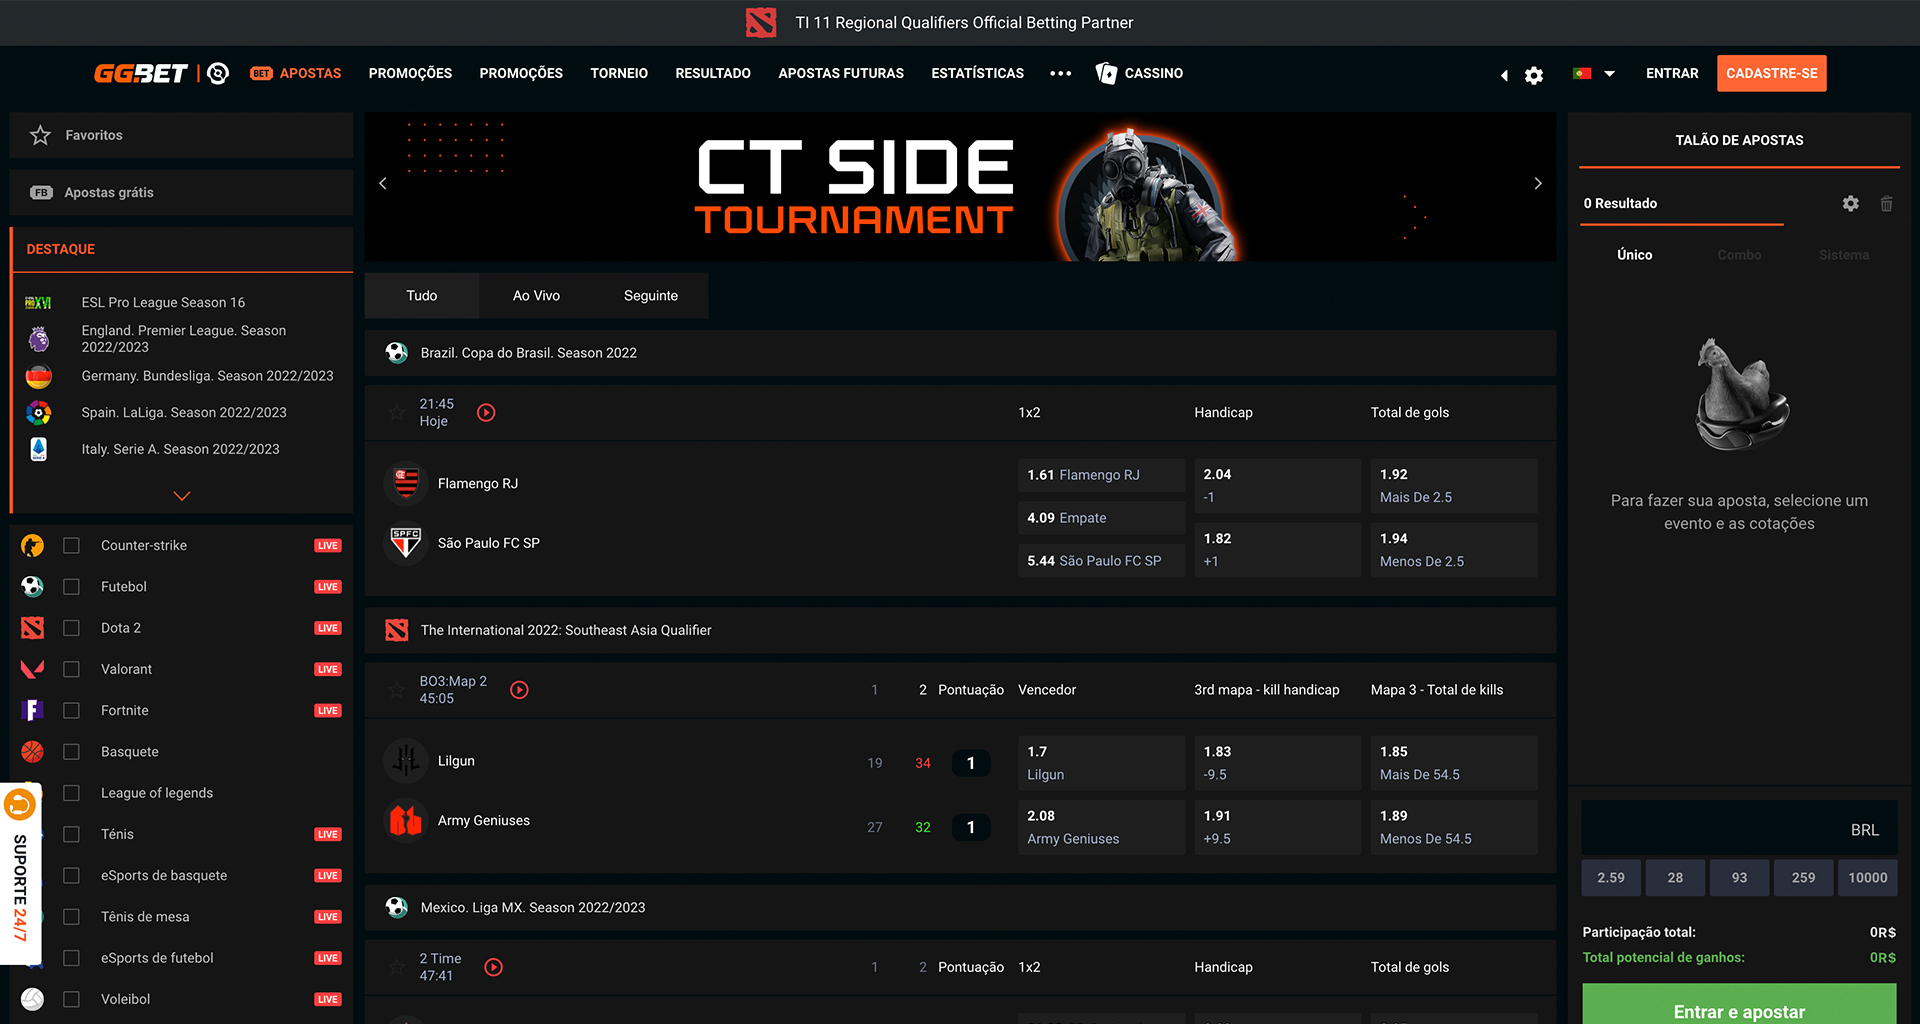1920x1024 pixels.
Task: Open the Mexico Liga MX league header
Action: click(960, 907)
